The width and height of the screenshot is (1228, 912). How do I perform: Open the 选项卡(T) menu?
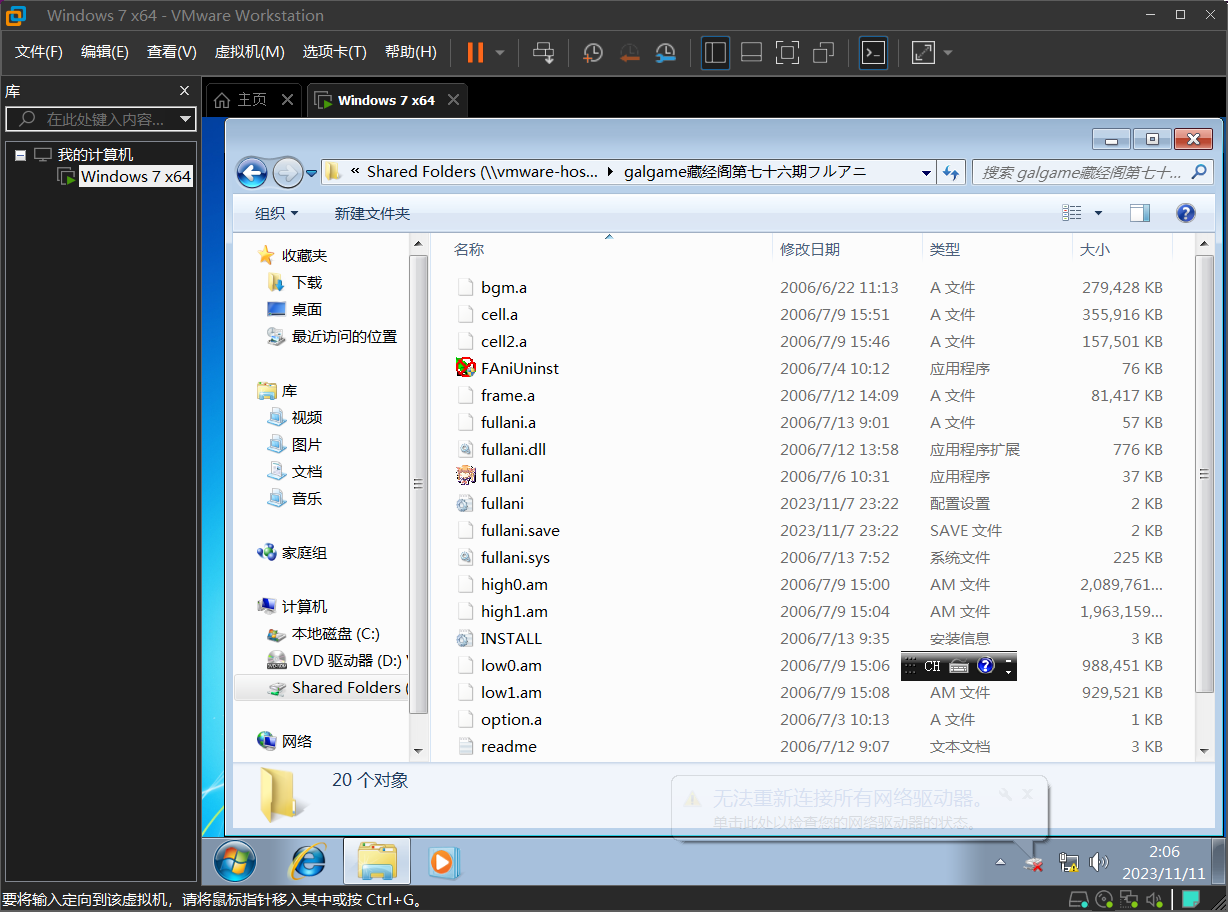(x=335, y=52)
